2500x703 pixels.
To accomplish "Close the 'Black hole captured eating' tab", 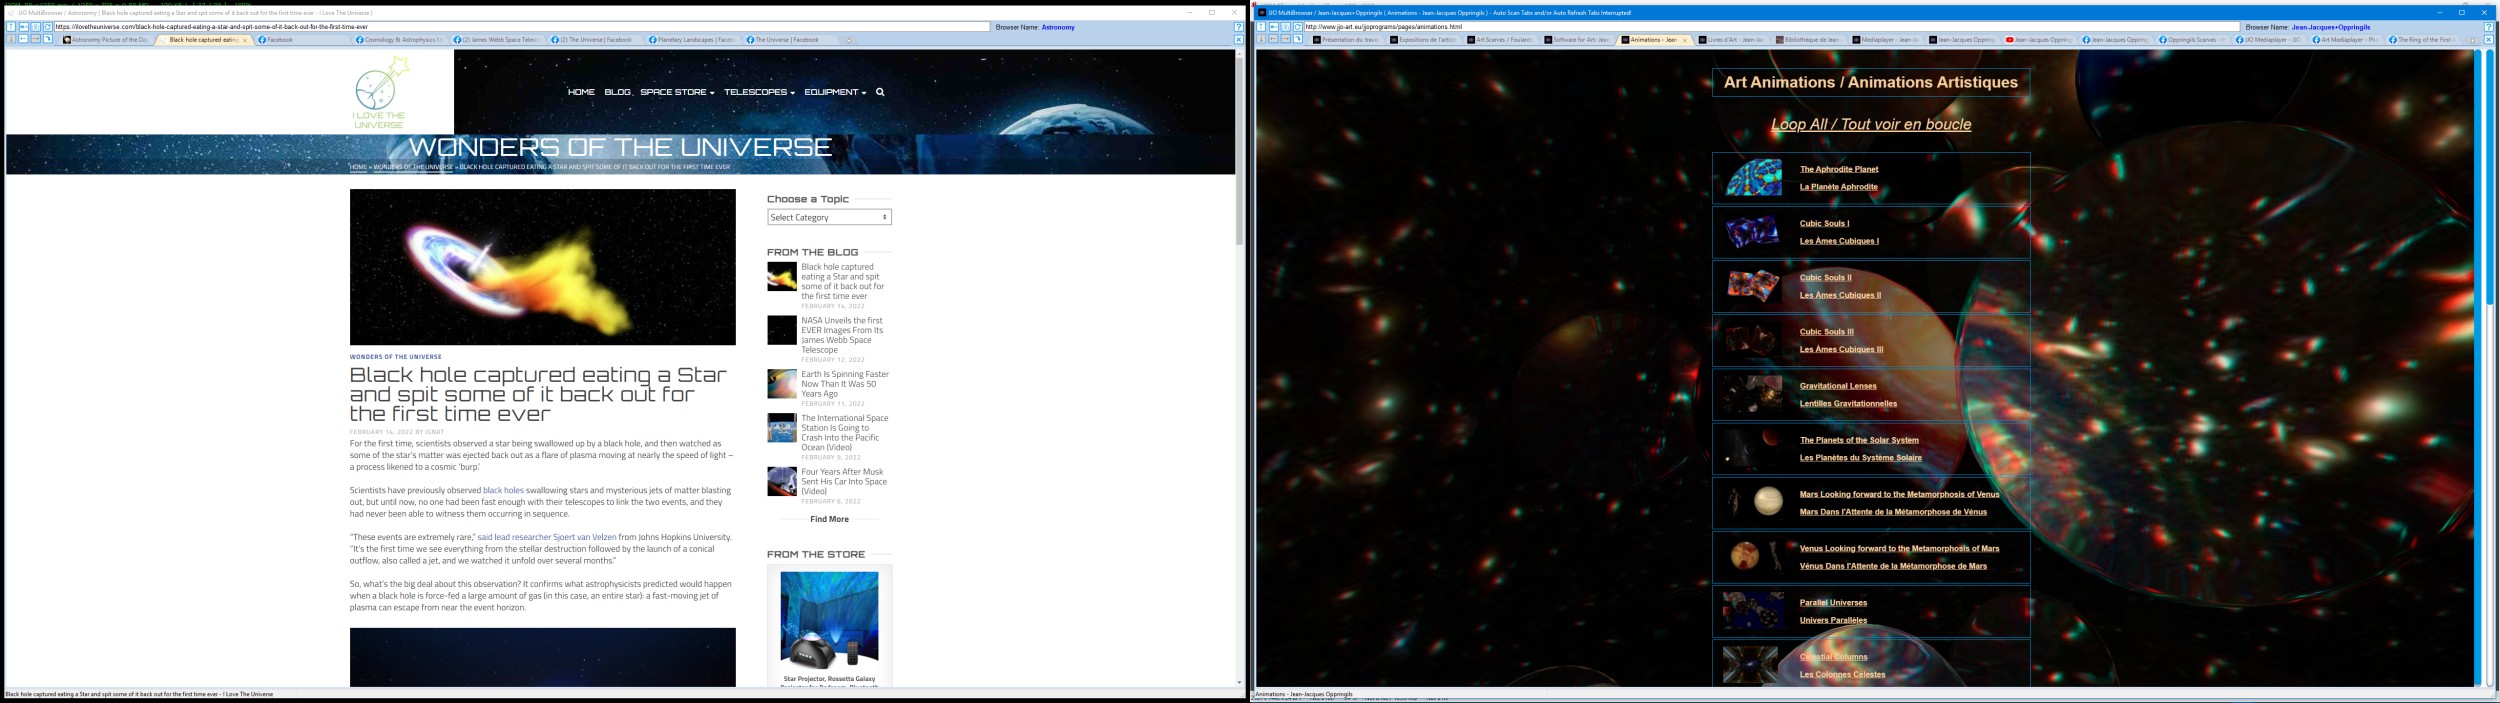I will pos(245,40).
